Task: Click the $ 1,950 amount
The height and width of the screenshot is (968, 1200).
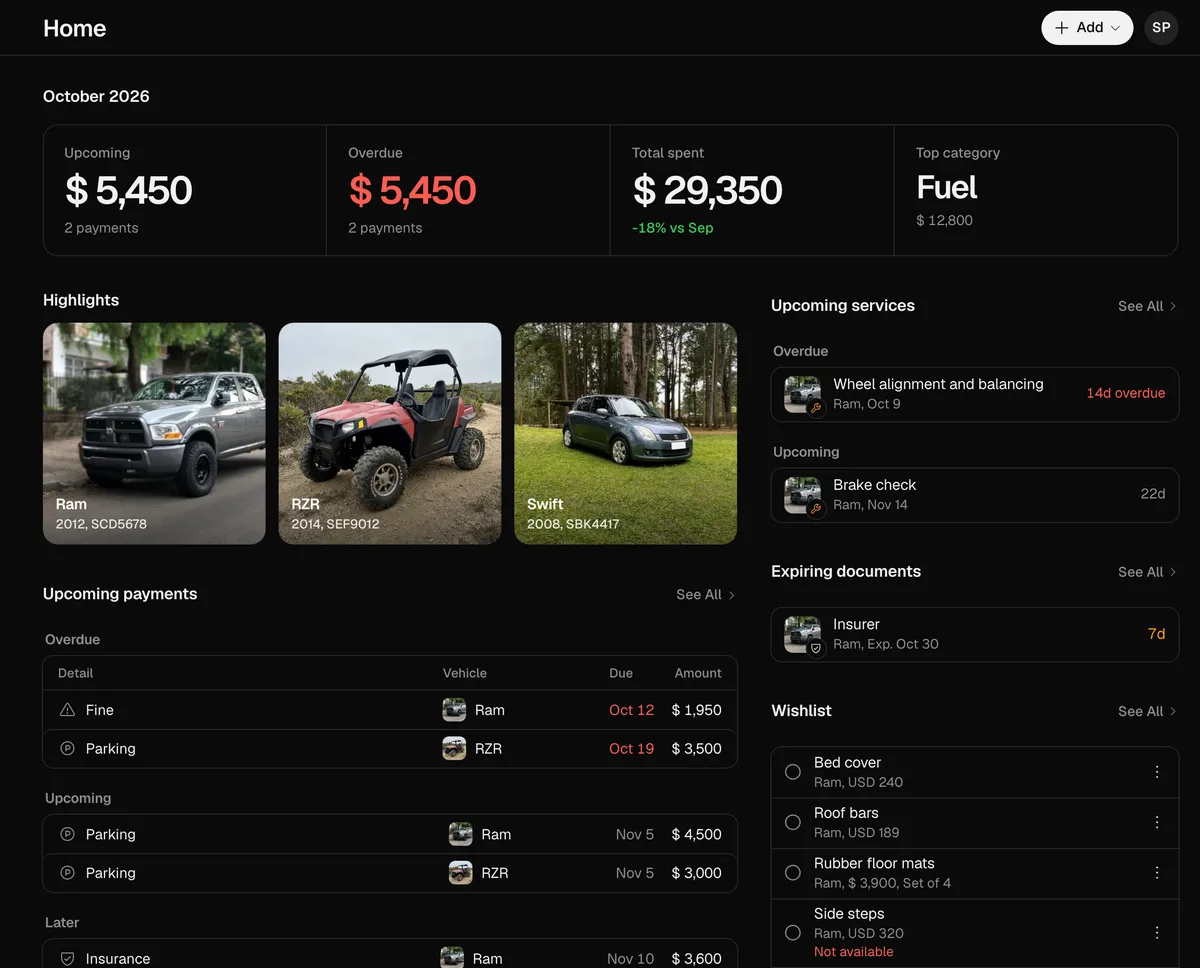Action: click(697, 710)
